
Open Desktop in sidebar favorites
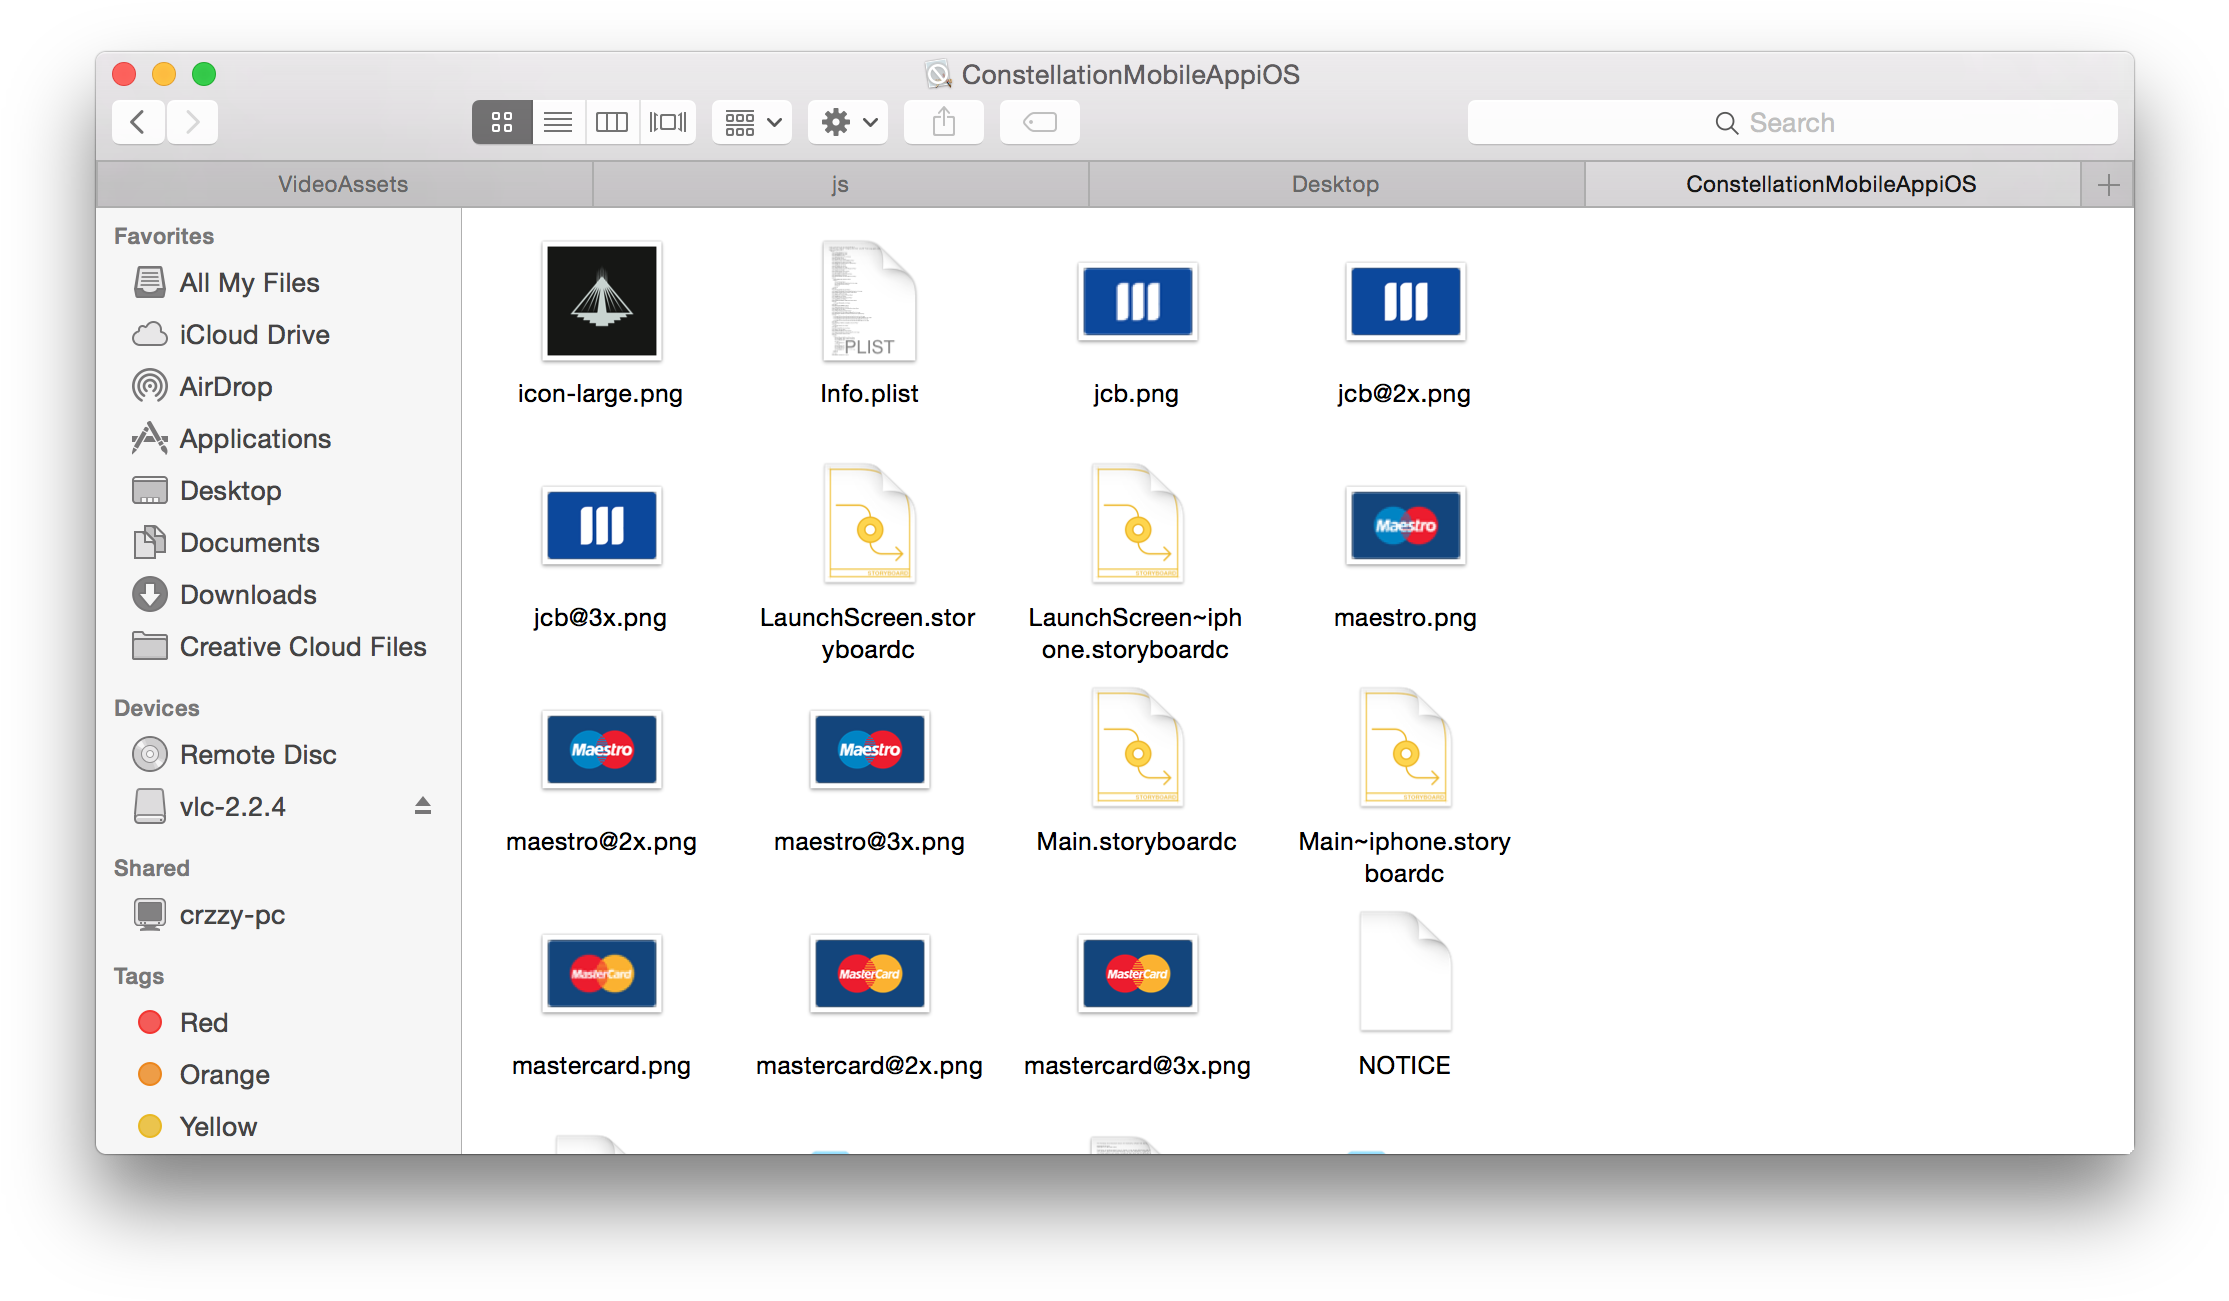[x=278, y=491]
